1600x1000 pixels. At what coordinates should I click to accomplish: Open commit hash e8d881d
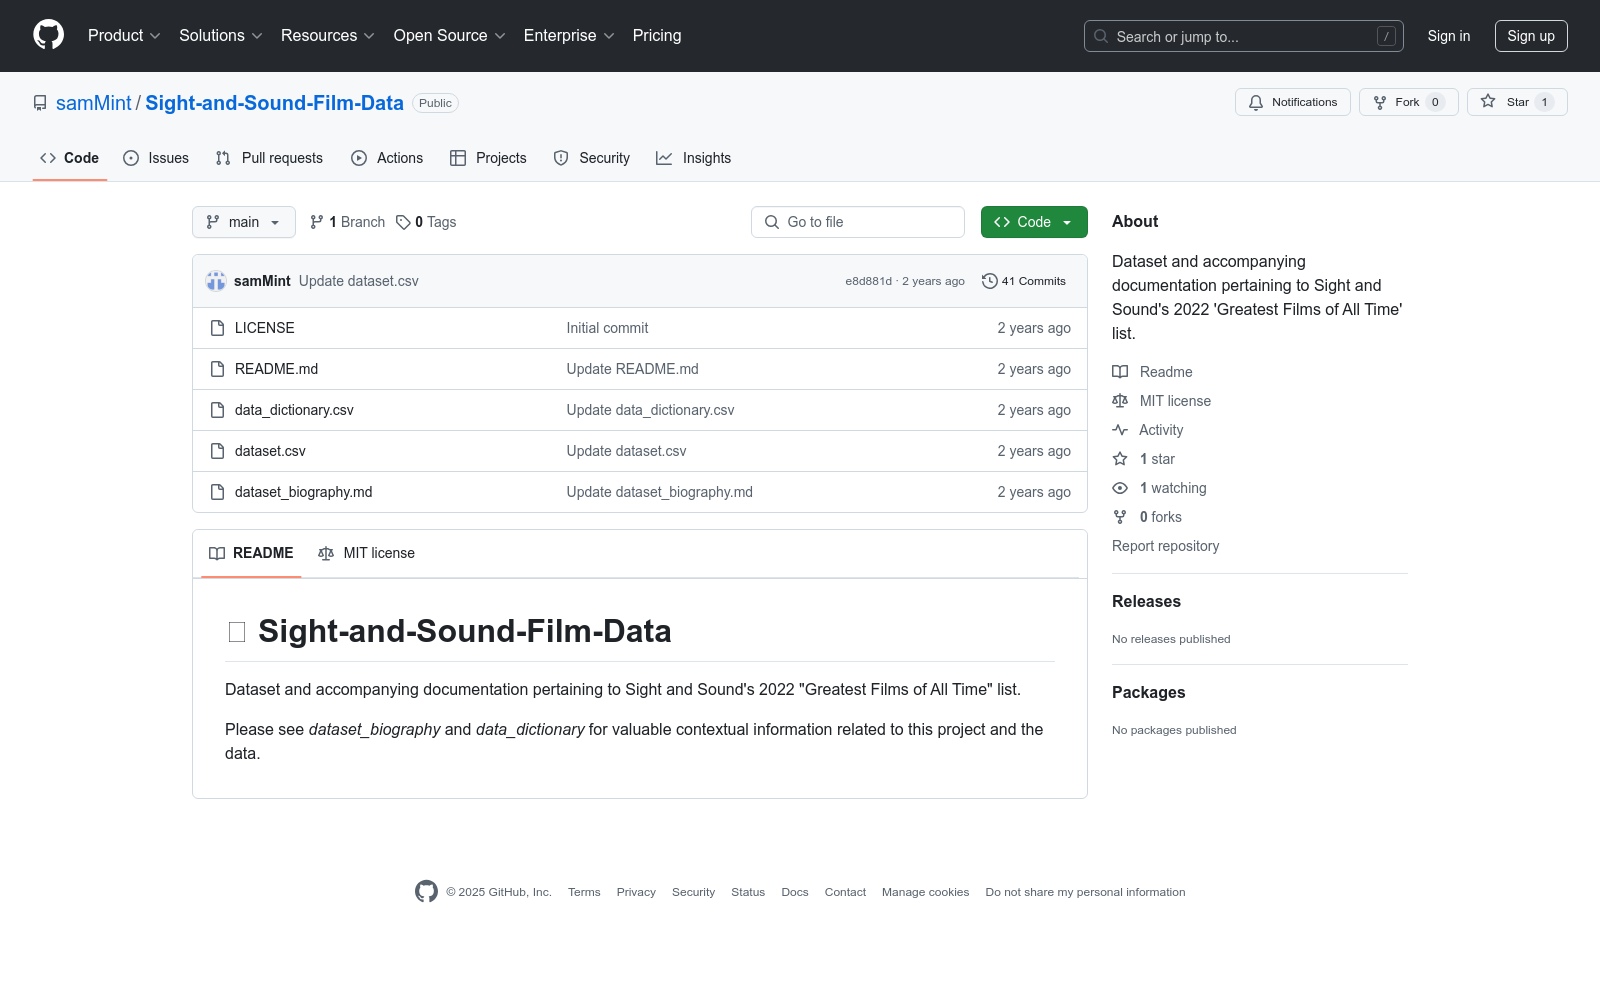point(868,281)
